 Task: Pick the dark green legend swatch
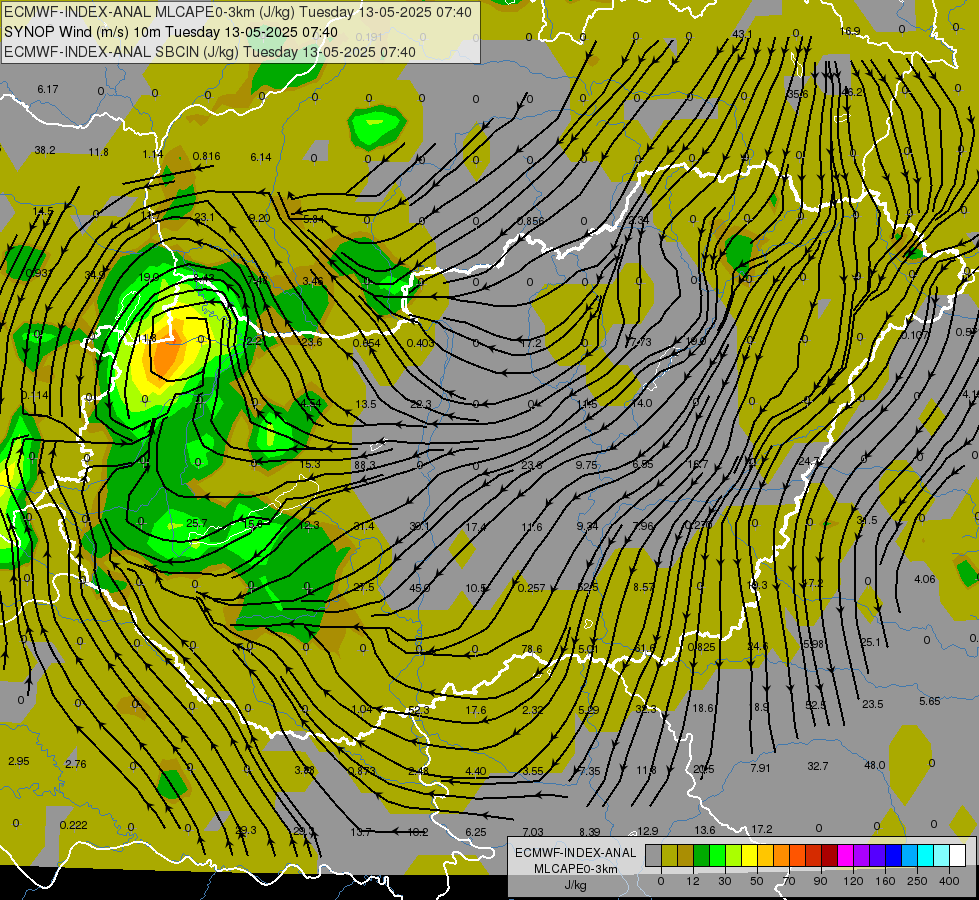click(701, 856)
